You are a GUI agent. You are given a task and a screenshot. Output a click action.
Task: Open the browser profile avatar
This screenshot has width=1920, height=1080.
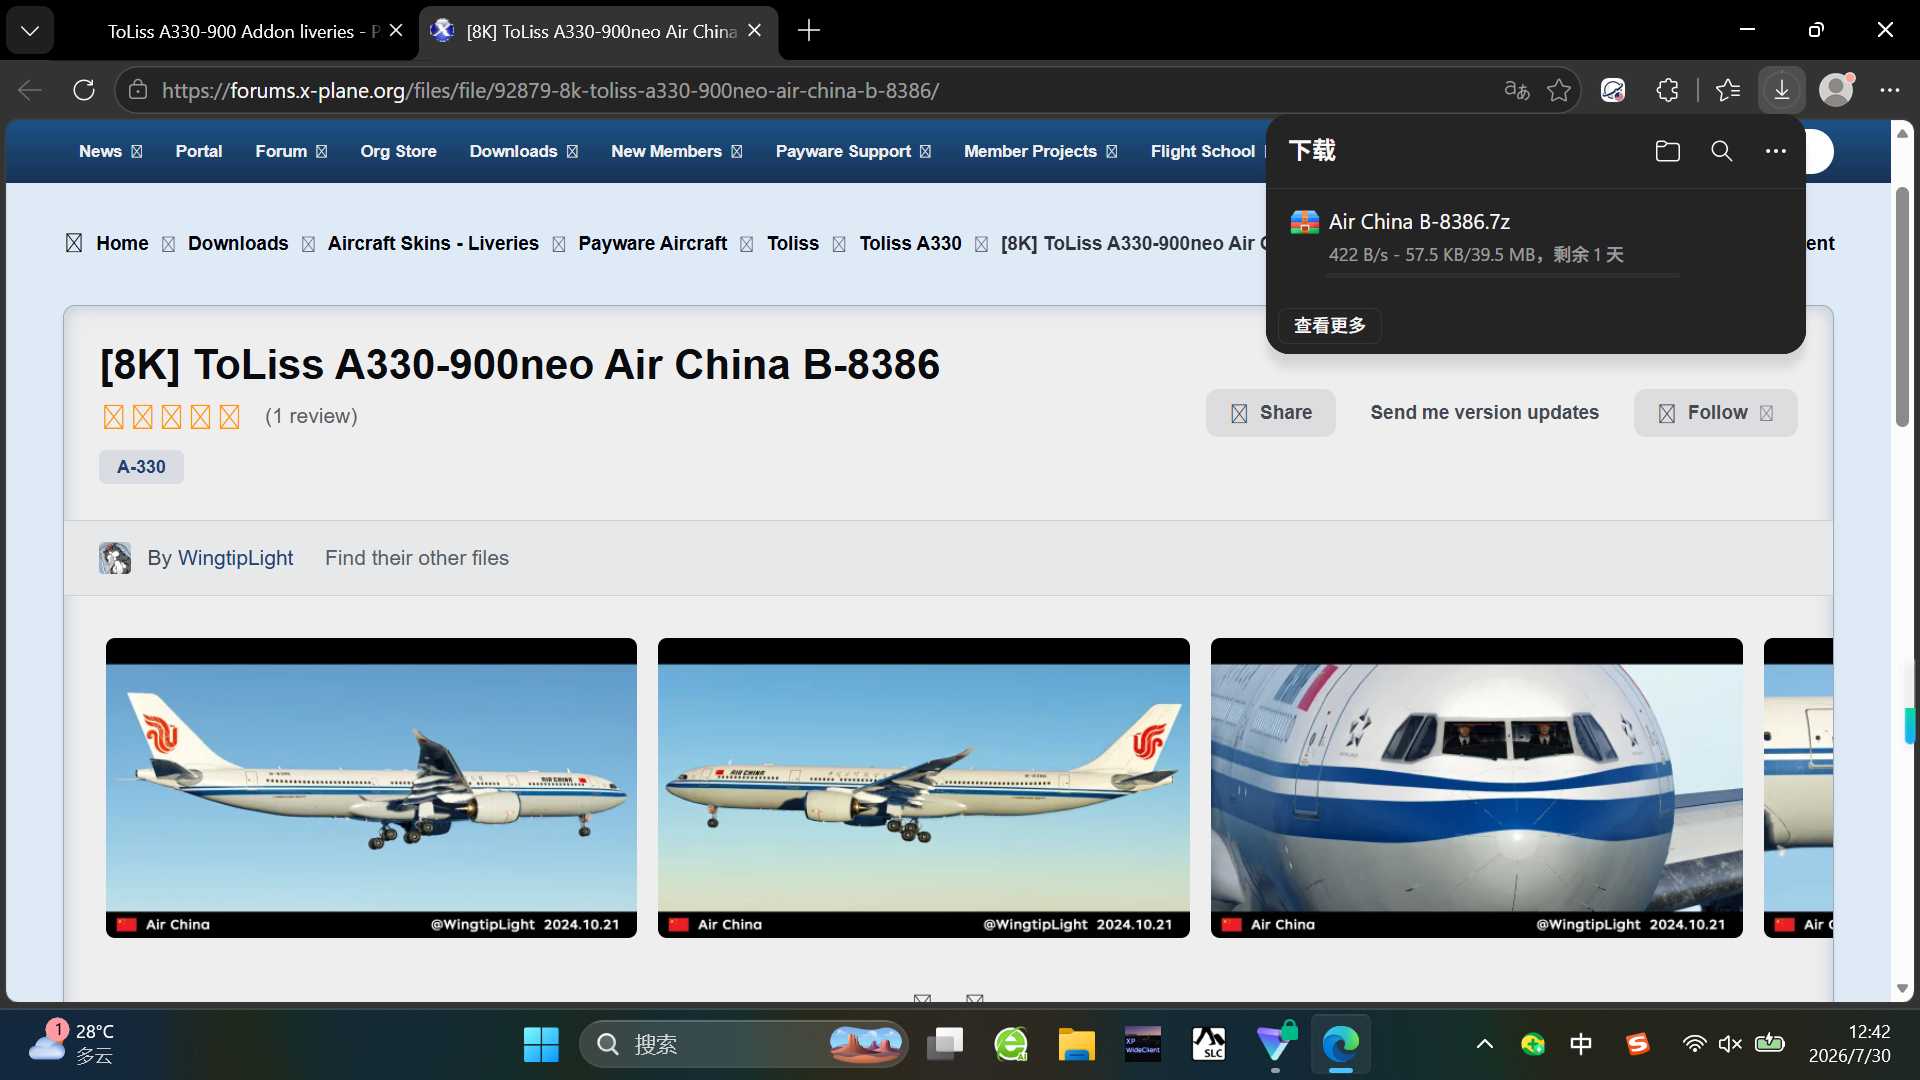click(x=1836, y=90)
